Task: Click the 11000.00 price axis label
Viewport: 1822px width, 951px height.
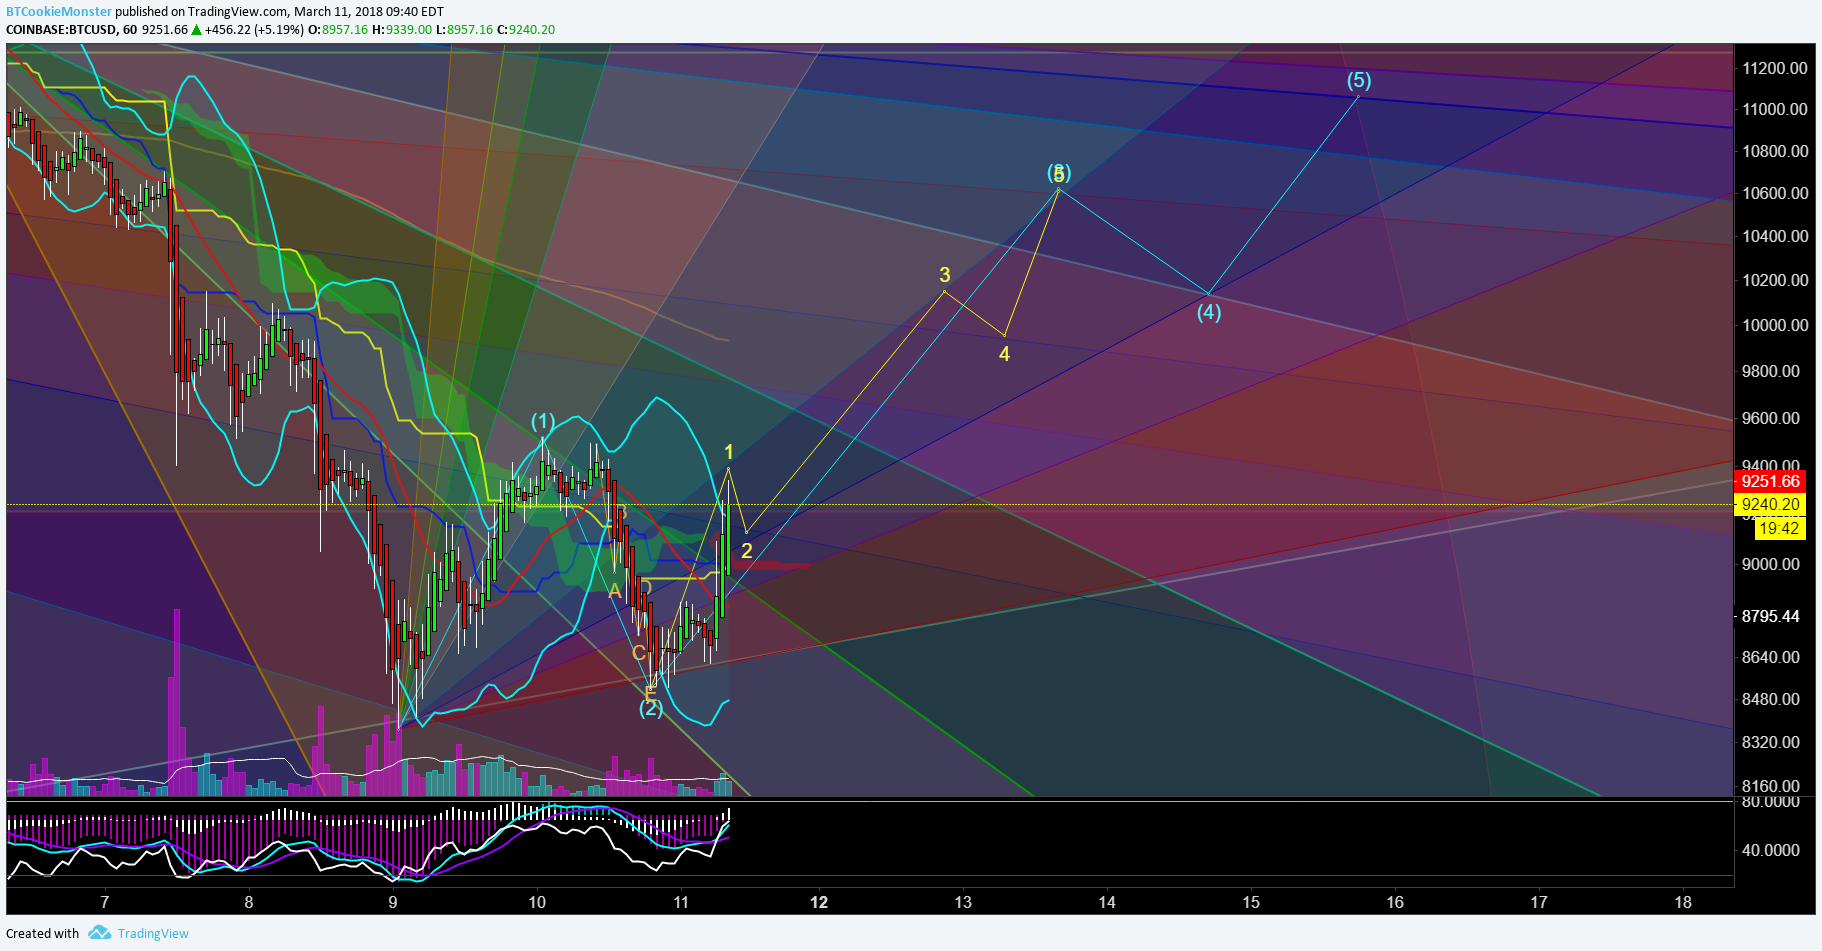Action: pos(1775,109)
